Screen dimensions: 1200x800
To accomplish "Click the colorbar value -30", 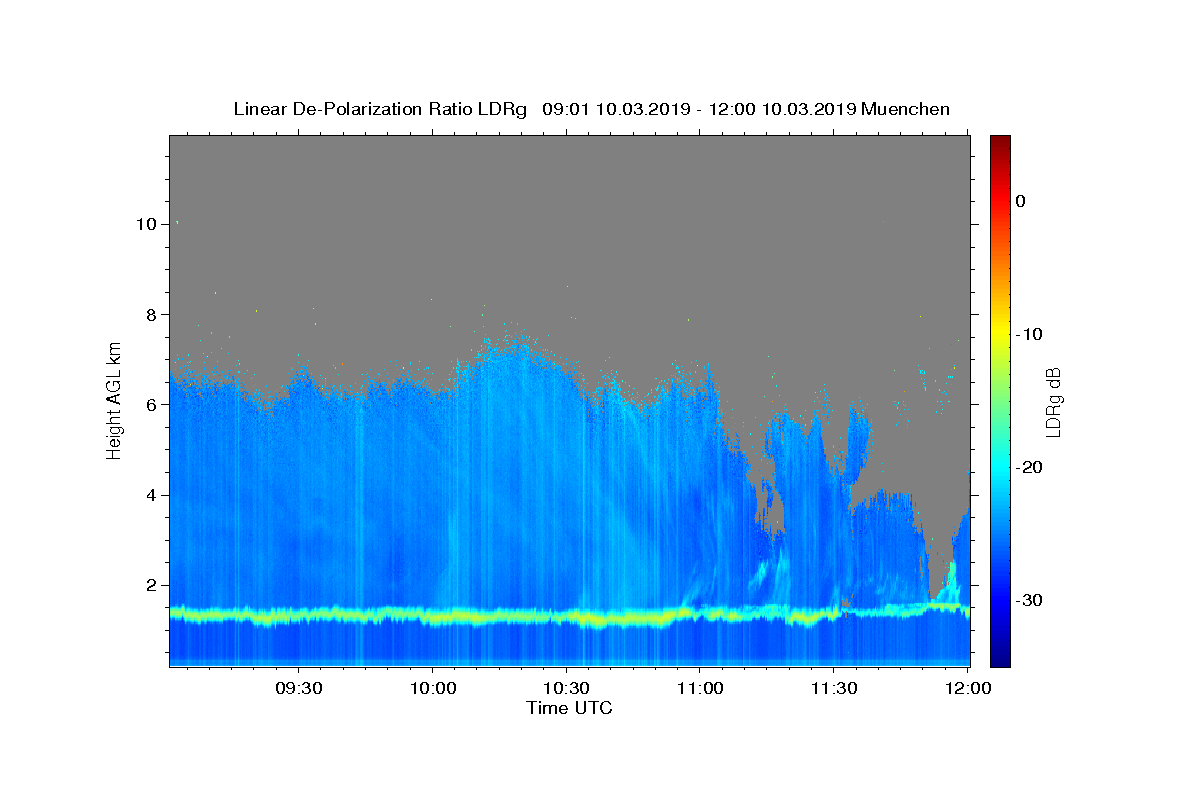I will tap(1029, 600).
